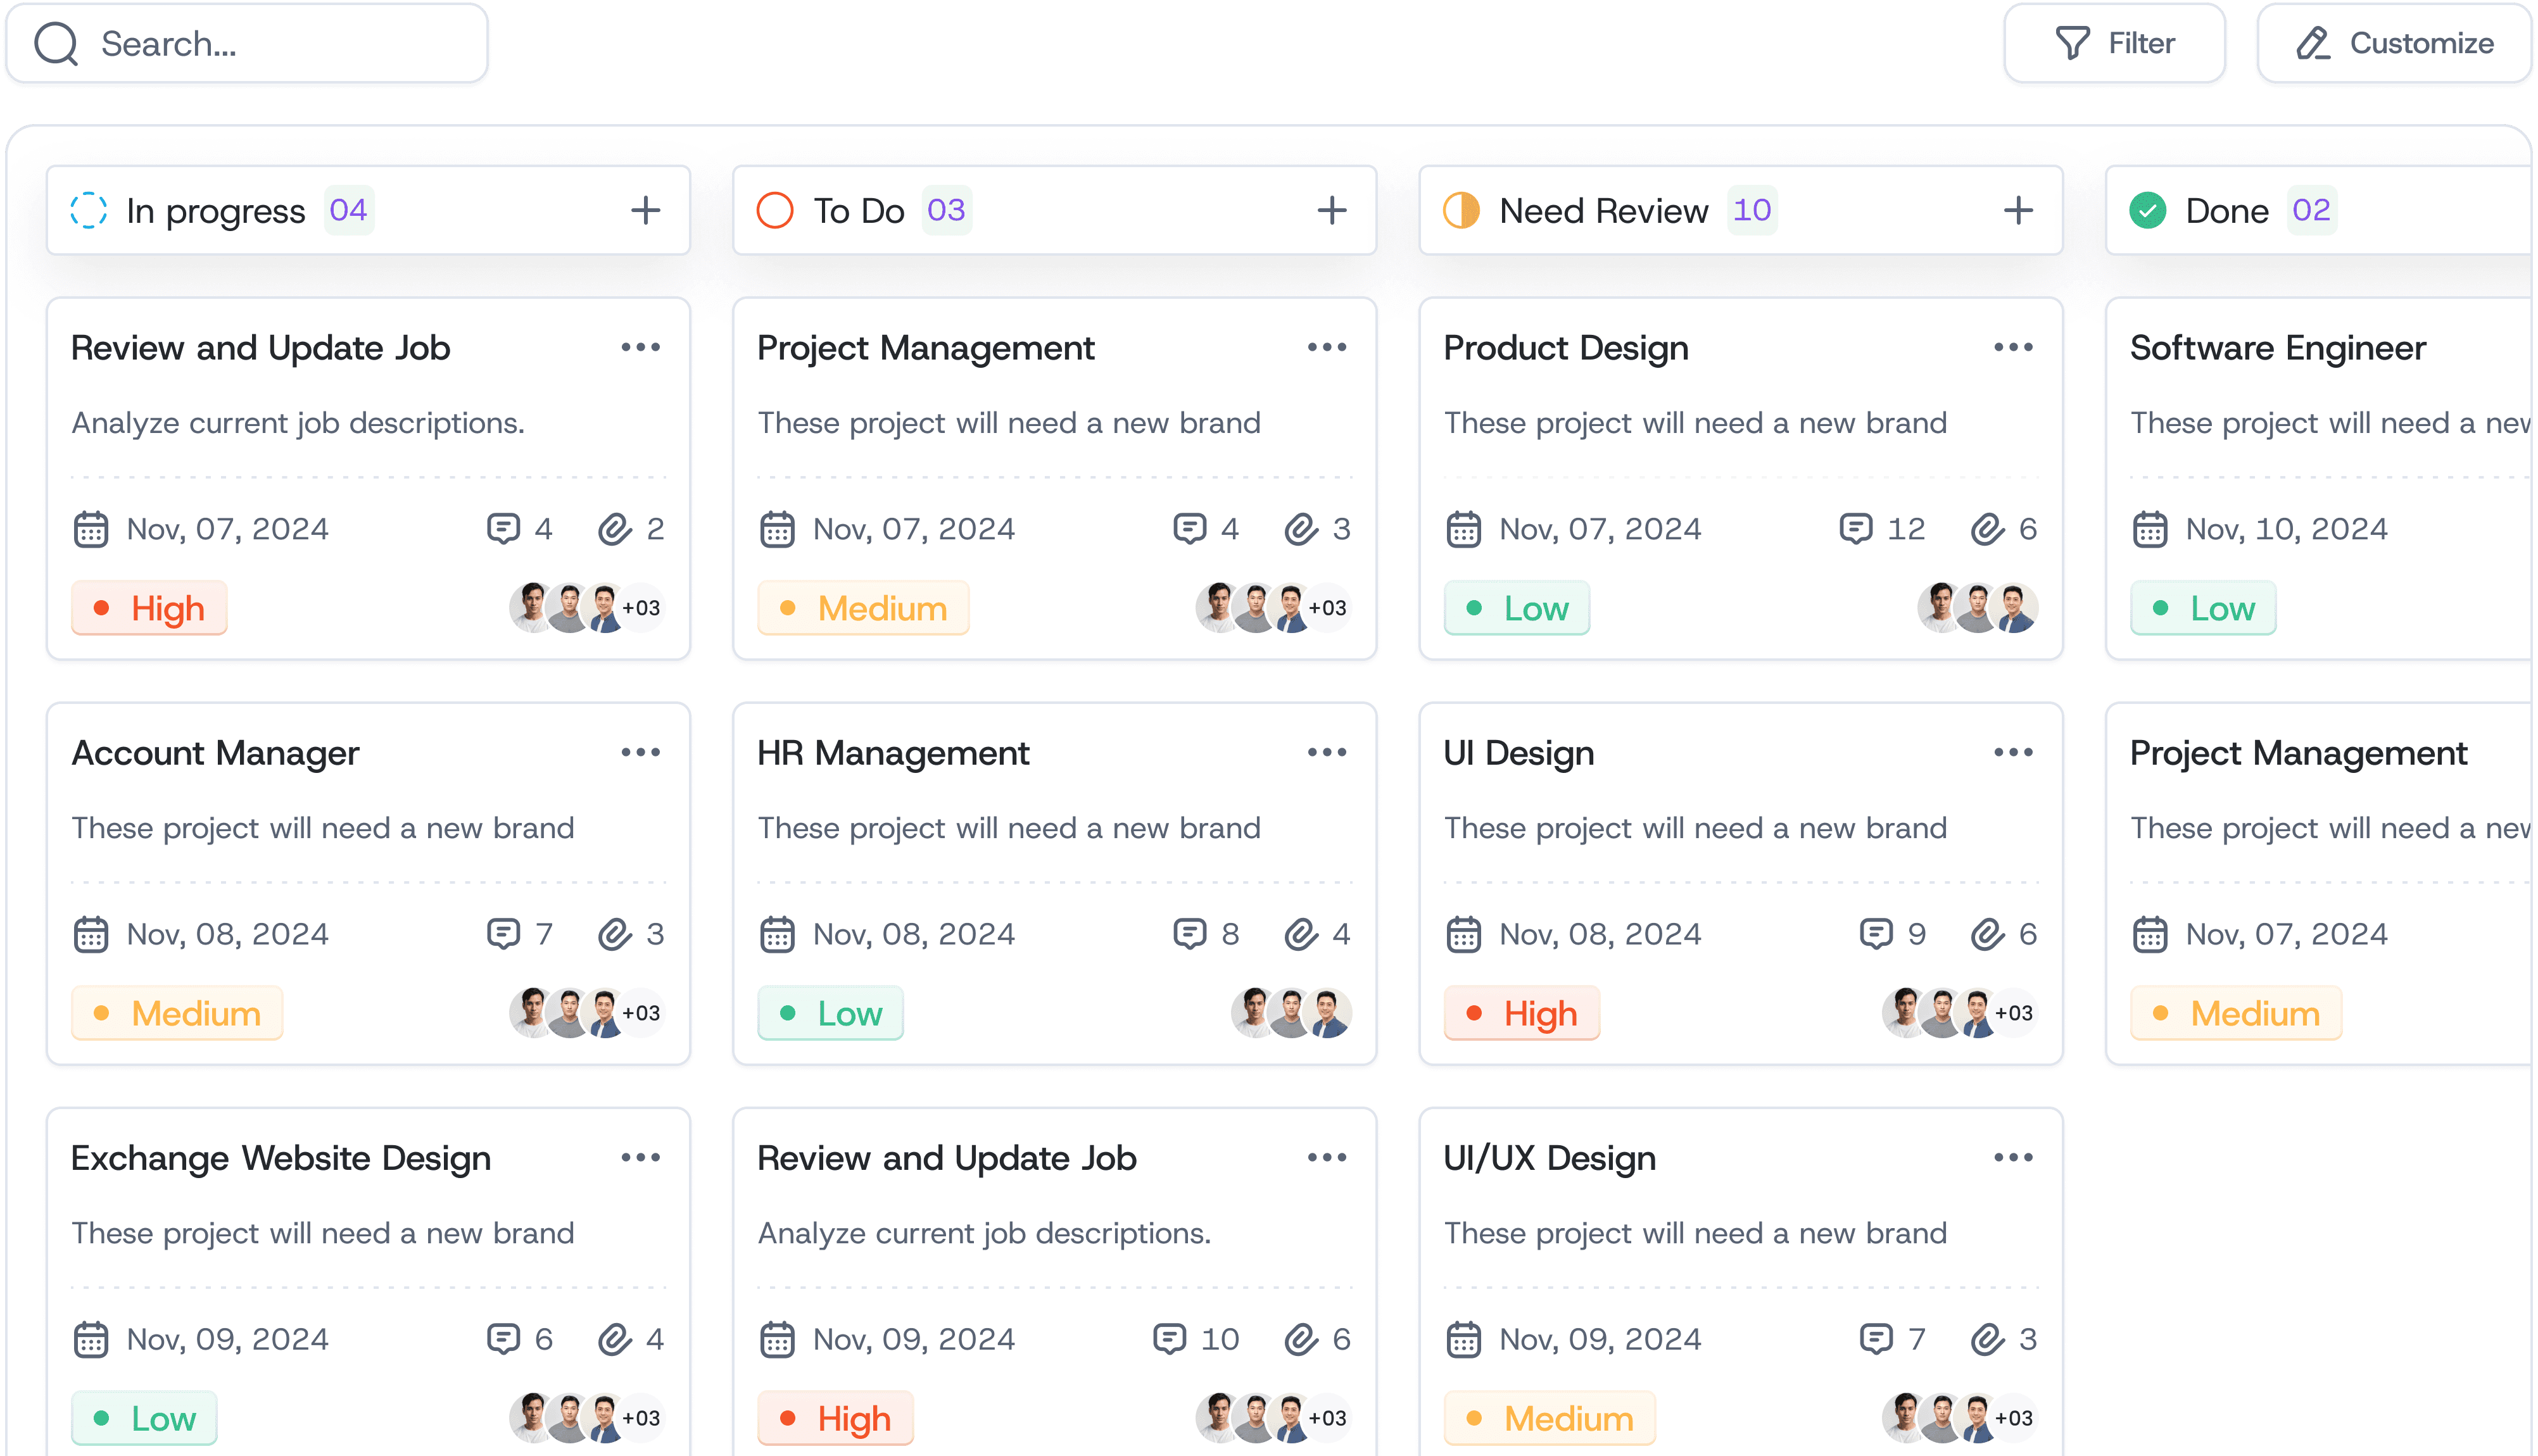
Task: Click the Need Review count badge 10
Action: [x=1752, y=210]
